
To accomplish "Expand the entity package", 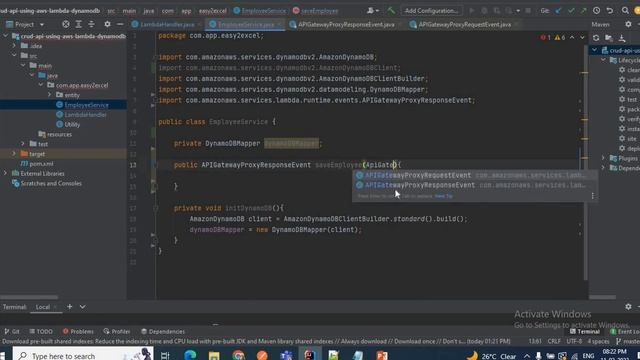I will tap(50, 95).
